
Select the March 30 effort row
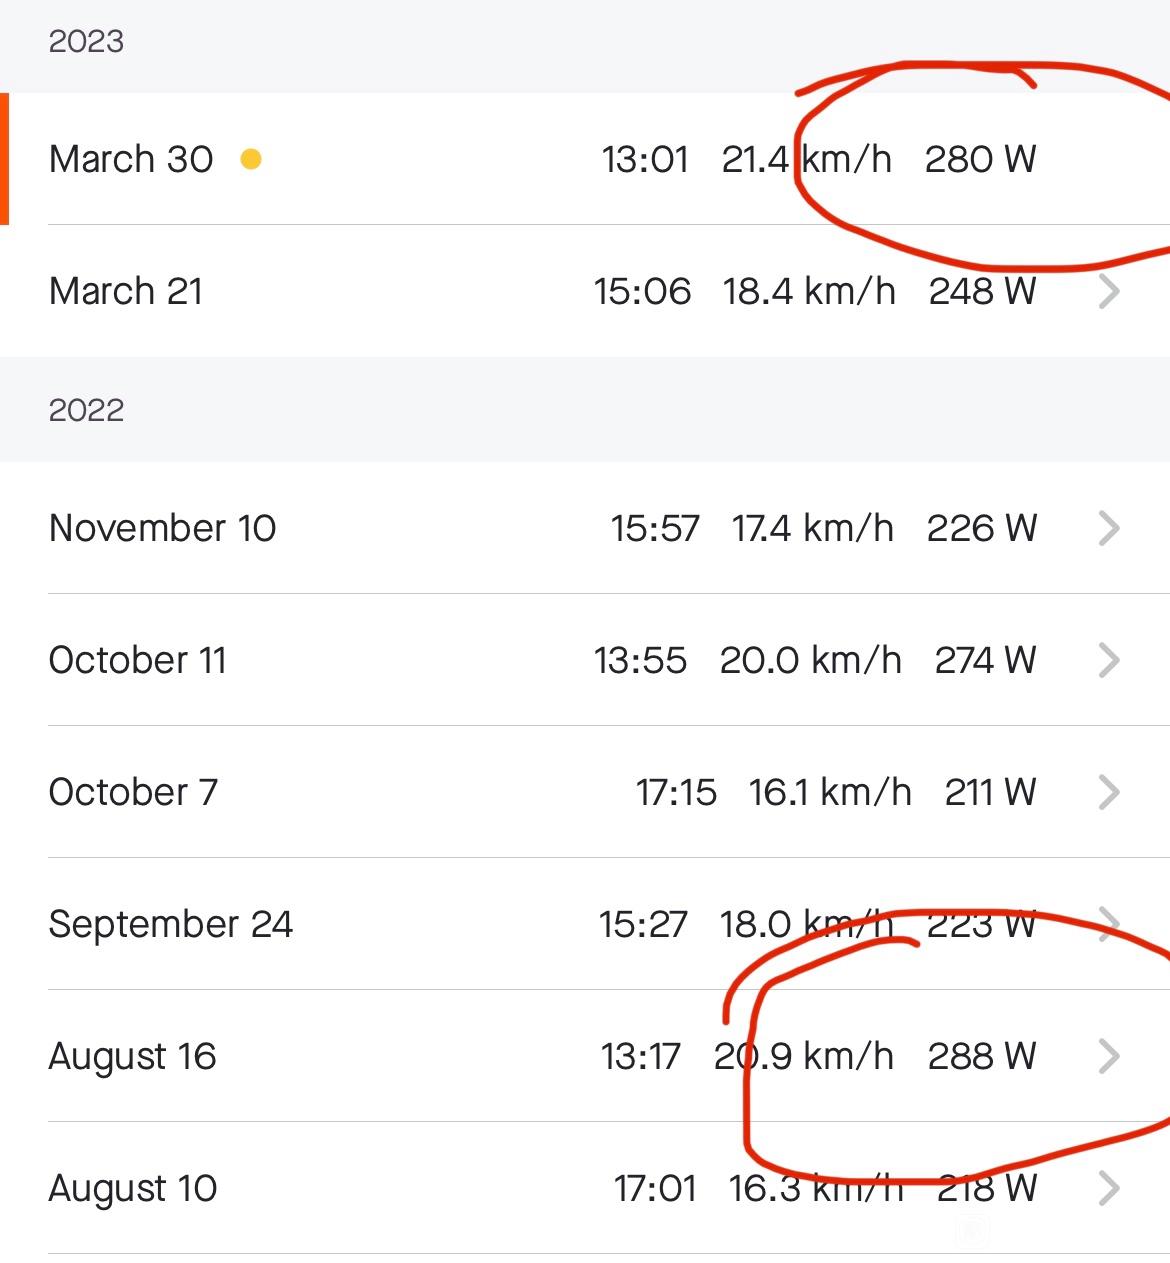point(585,159)
